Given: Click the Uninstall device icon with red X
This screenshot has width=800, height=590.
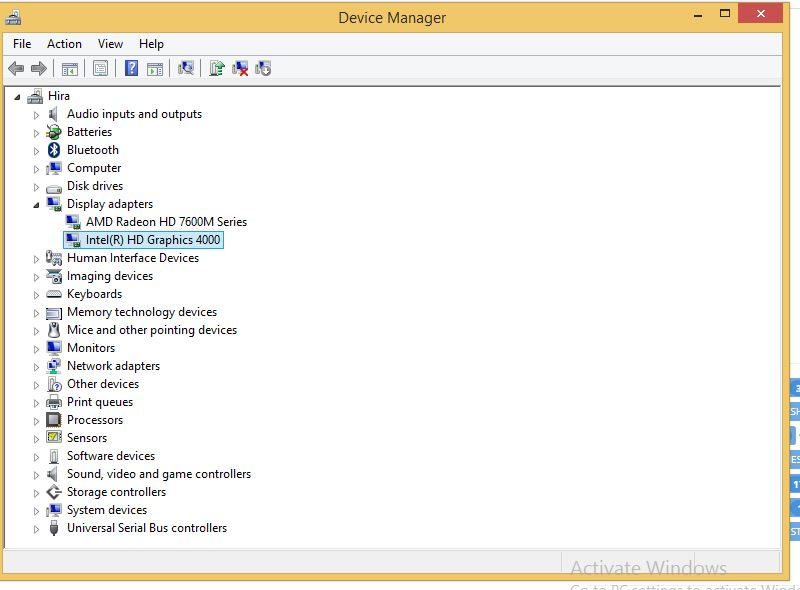Looking at the screenshot, I should click(x=240, y=68).
